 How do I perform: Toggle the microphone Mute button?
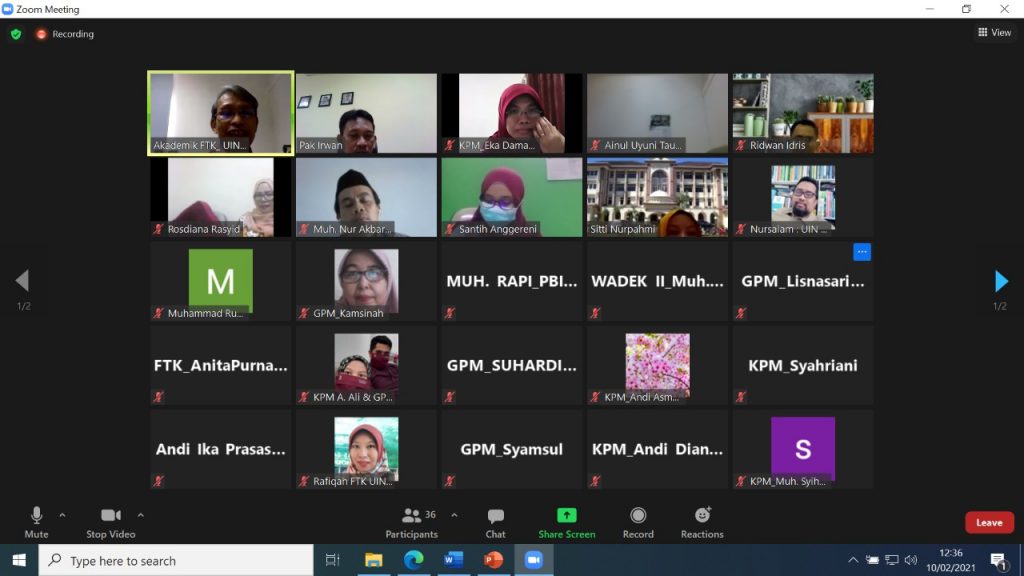click(36, 521)
